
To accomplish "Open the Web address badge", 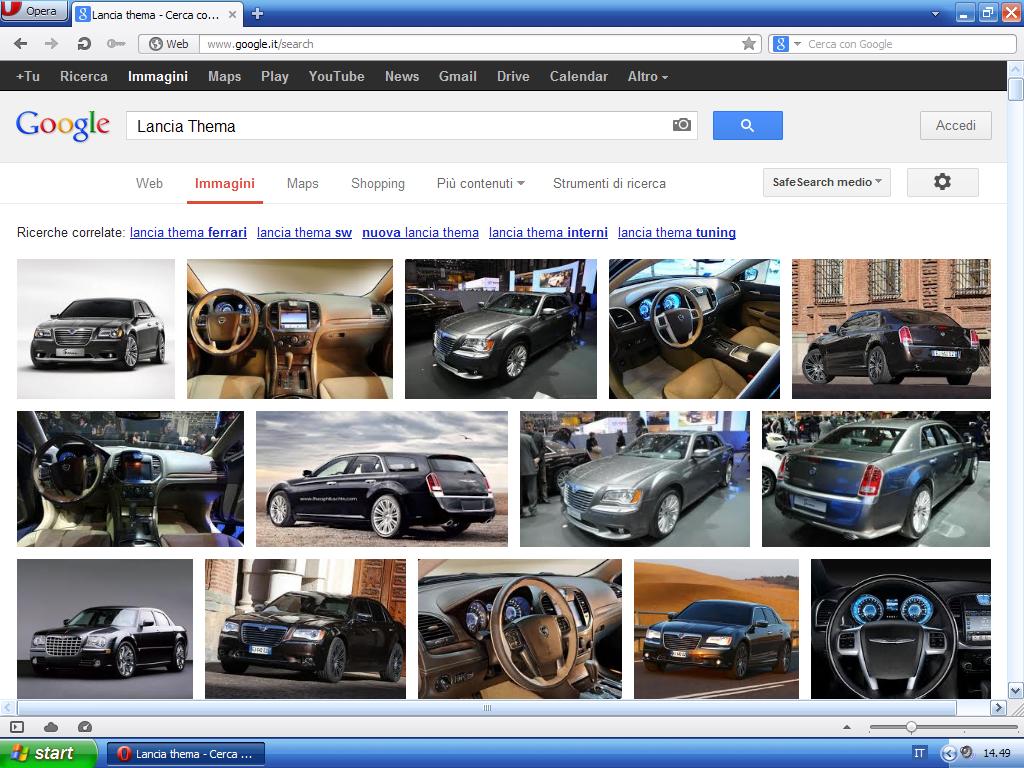I will (168, 44).
